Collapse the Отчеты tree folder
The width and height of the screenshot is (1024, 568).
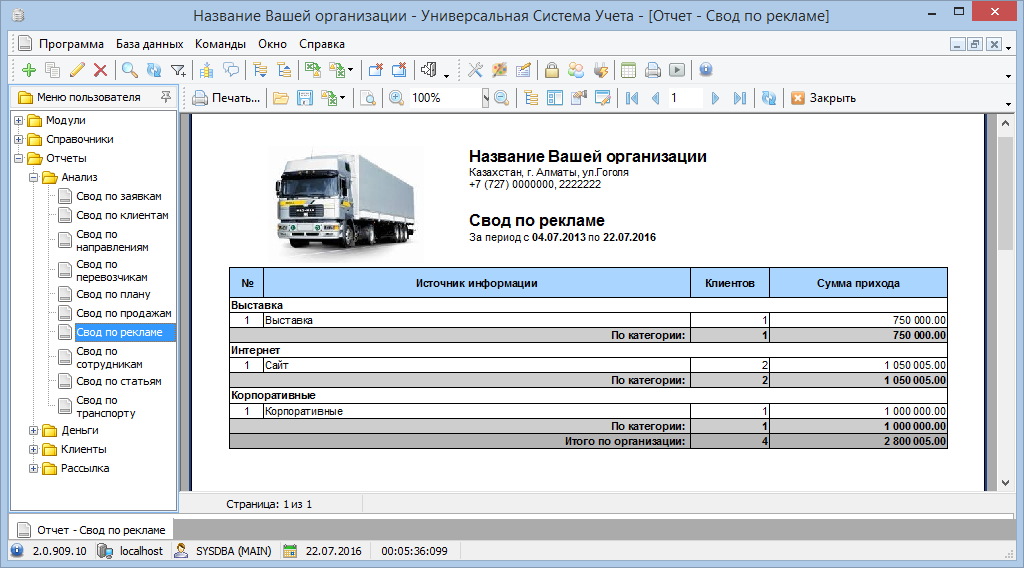pos(19,158)
